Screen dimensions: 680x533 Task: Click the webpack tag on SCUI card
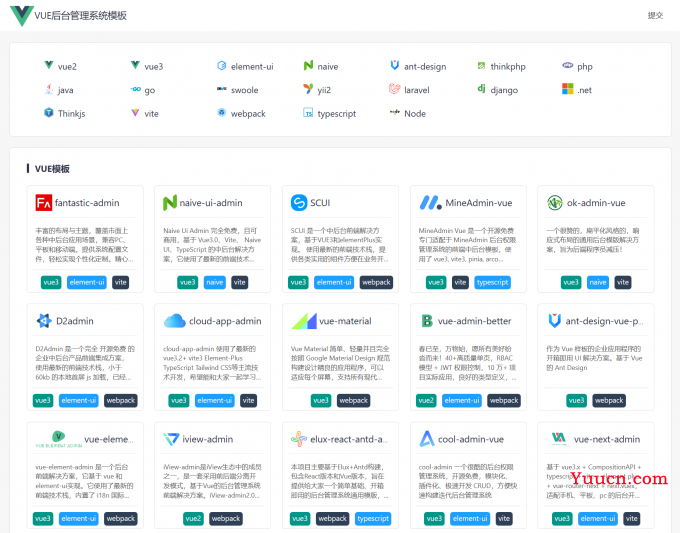[x=376, y=282]
